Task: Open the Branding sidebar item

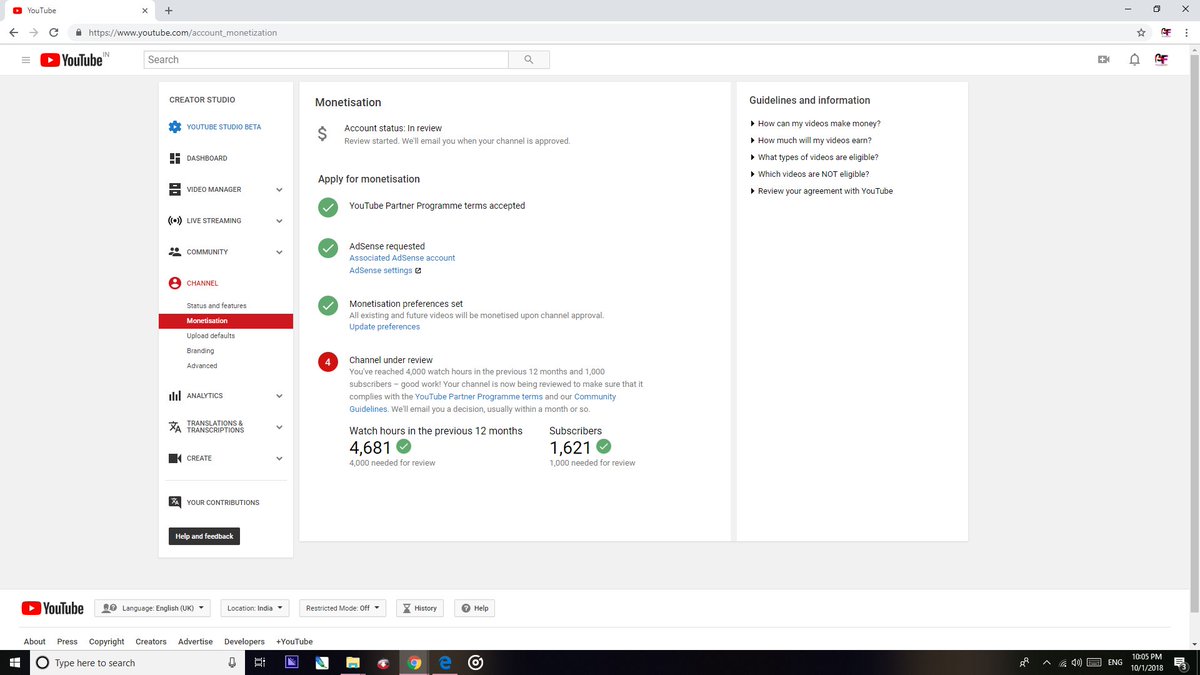Action: (x=200, y=351)
